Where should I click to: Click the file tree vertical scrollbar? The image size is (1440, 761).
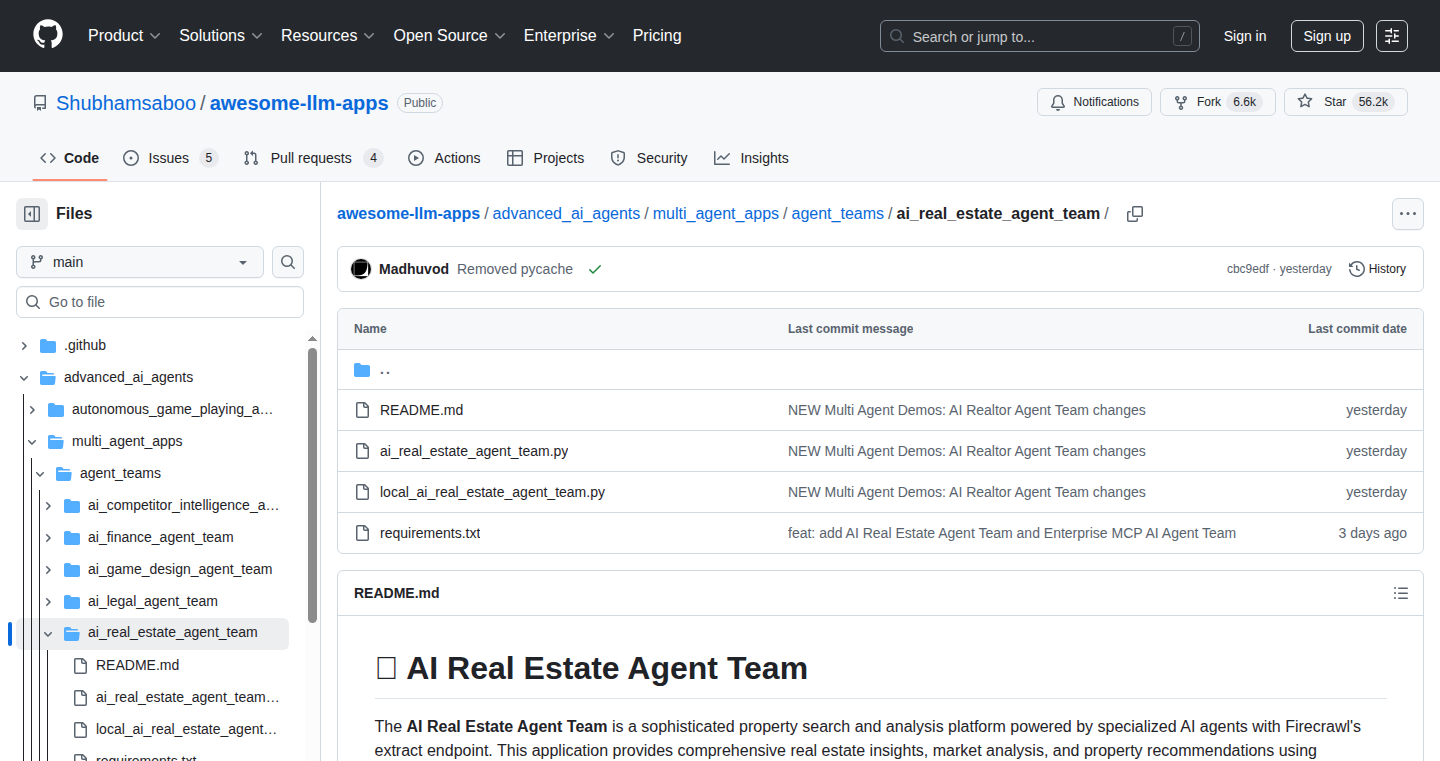[312, 484]
